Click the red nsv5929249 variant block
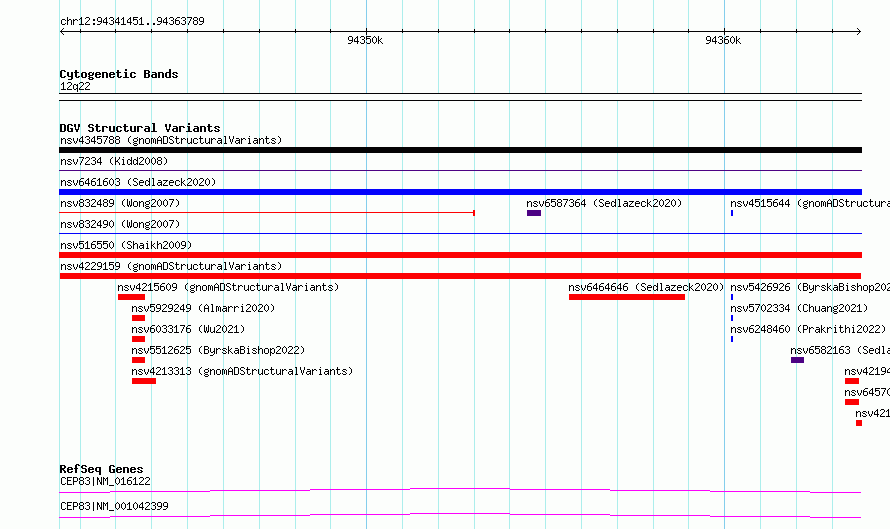This screenshot has width=890, height=529. (138, 318)
